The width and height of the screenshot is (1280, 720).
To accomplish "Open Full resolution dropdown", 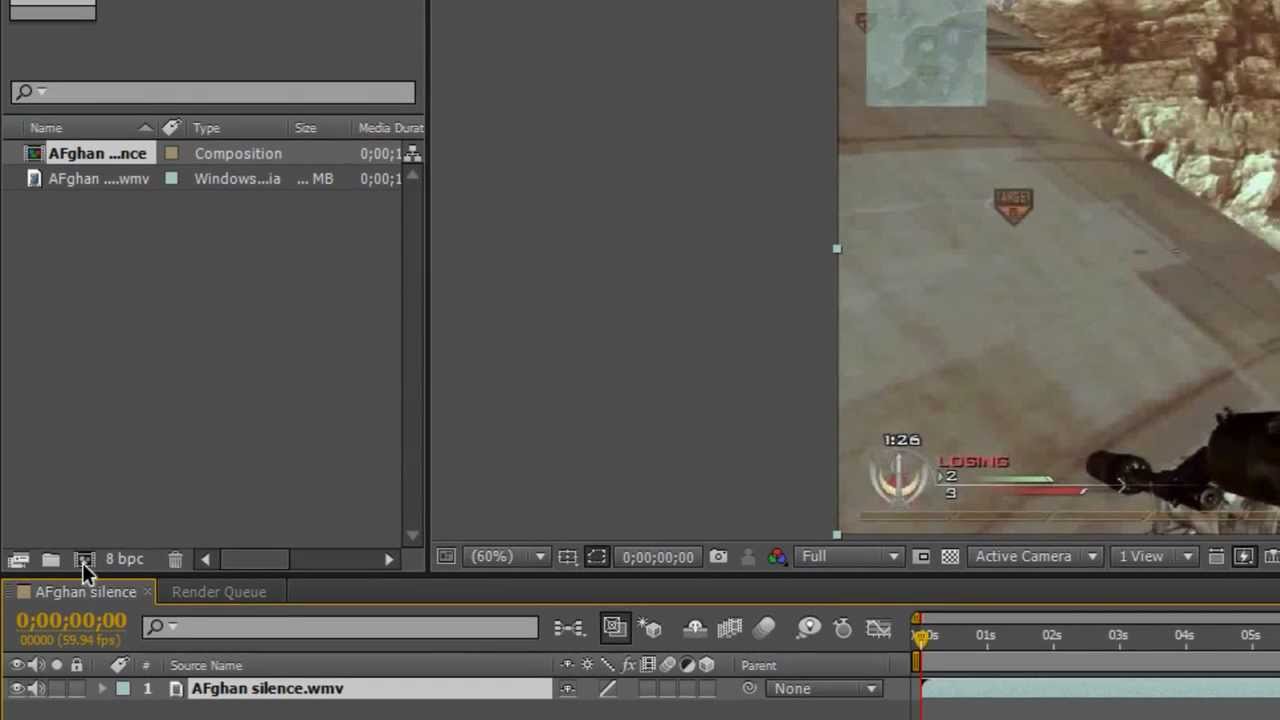I will [x=849, y=557].
